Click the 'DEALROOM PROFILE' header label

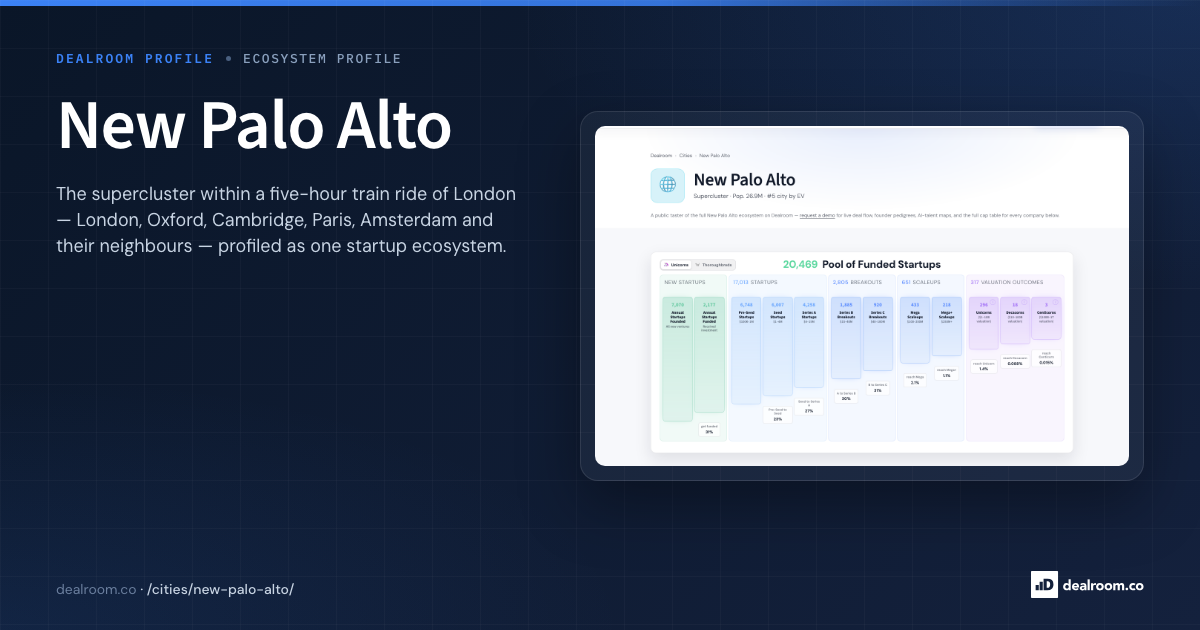pyautogui.click(x=135, y=59)
